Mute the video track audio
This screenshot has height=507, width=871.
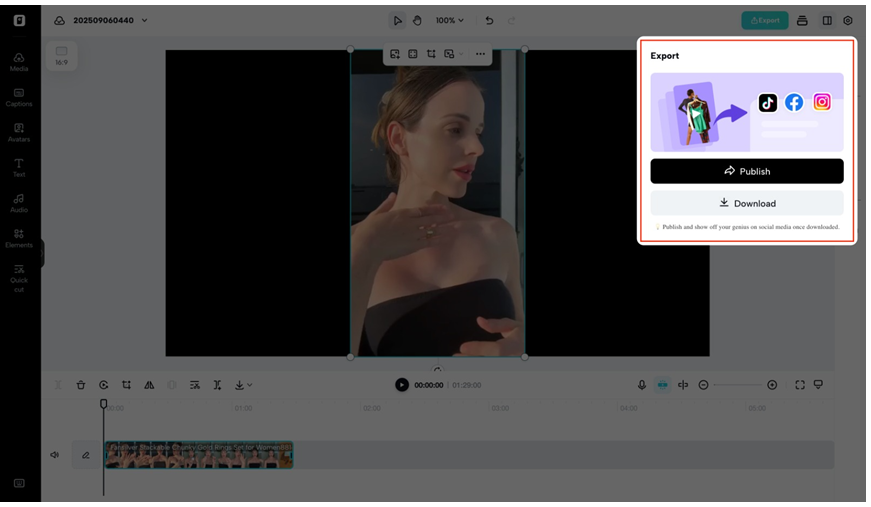coord(55,455)
